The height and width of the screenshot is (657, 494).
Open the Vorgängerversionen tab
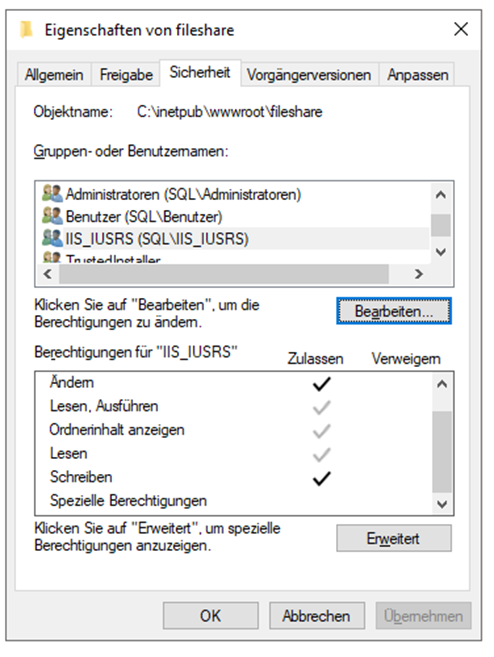point(309,75)
